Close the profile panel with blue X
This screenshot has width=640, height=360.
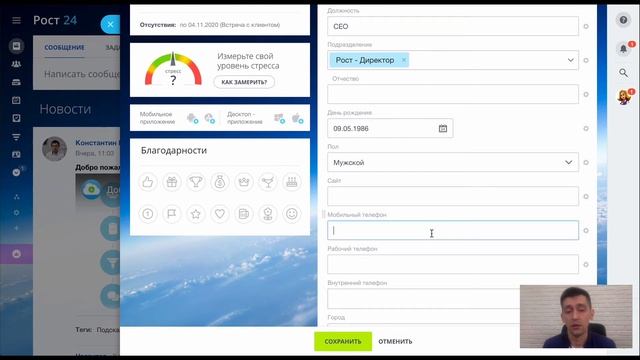click(110, 24)
